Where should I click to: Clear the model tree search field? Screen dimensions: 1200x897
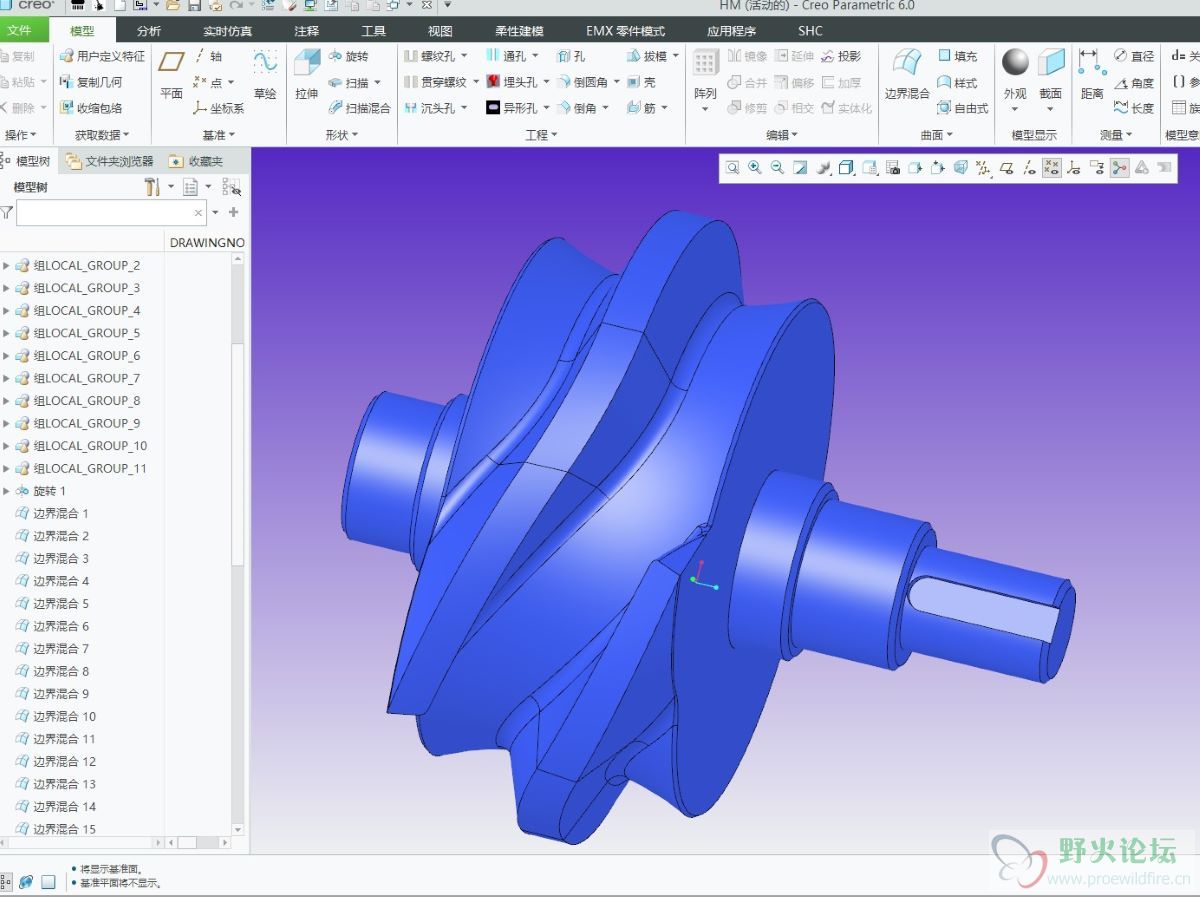point(199,212)
